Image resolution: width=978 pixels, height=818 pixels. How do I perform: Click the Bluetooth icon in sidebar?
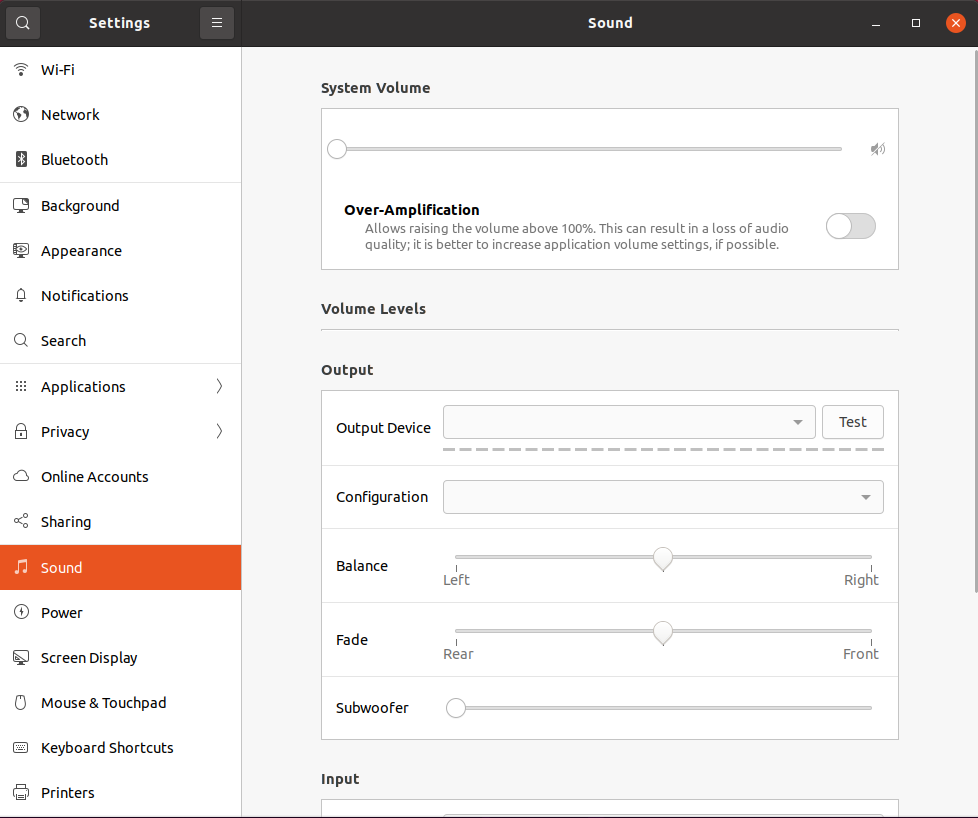21,159
